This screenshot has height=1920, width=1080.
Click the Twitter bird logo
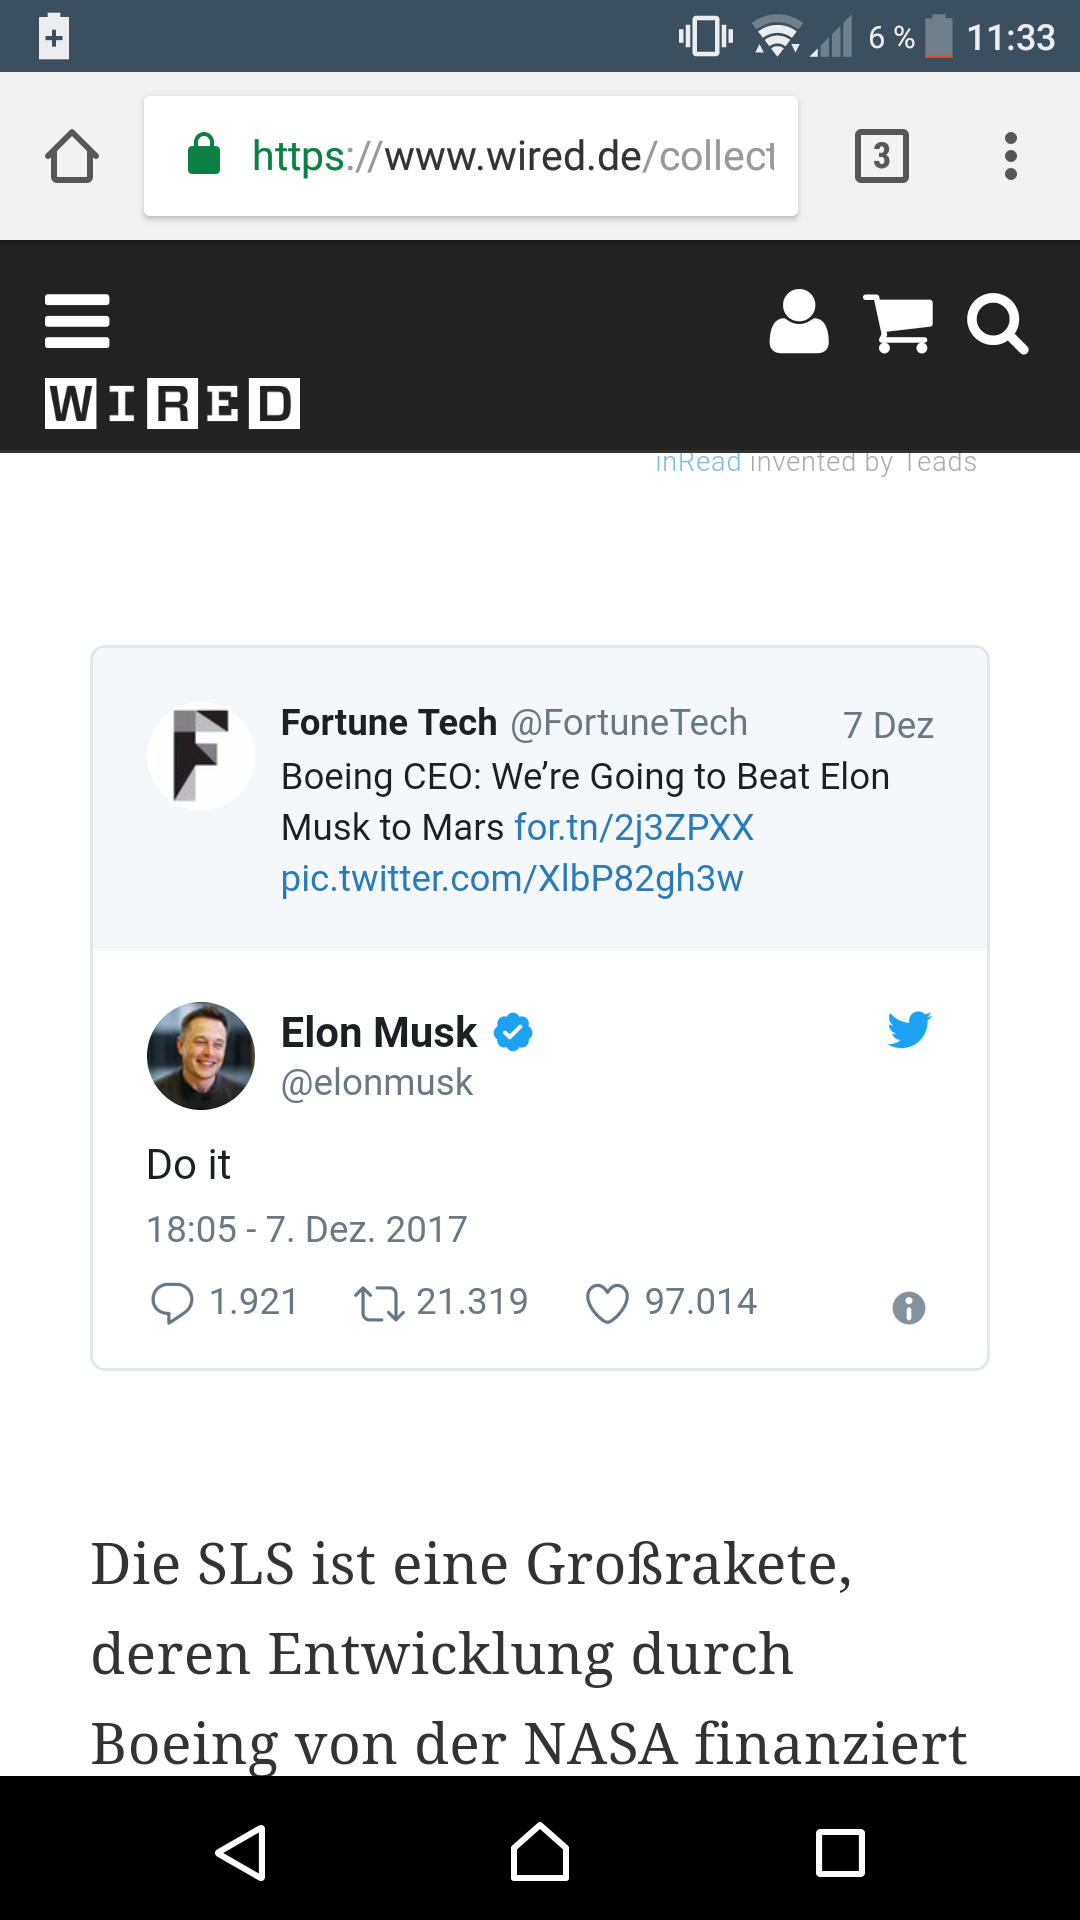tap(909, 1029)
